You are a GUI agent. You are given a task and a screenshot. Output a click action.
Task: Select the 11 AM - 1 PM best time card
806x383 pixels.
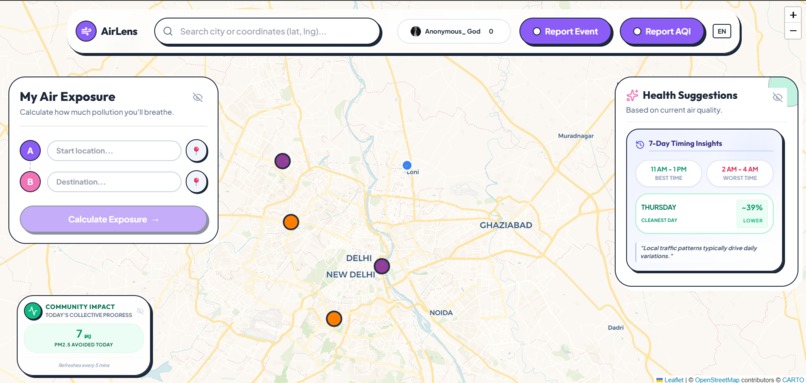(668, 173)
